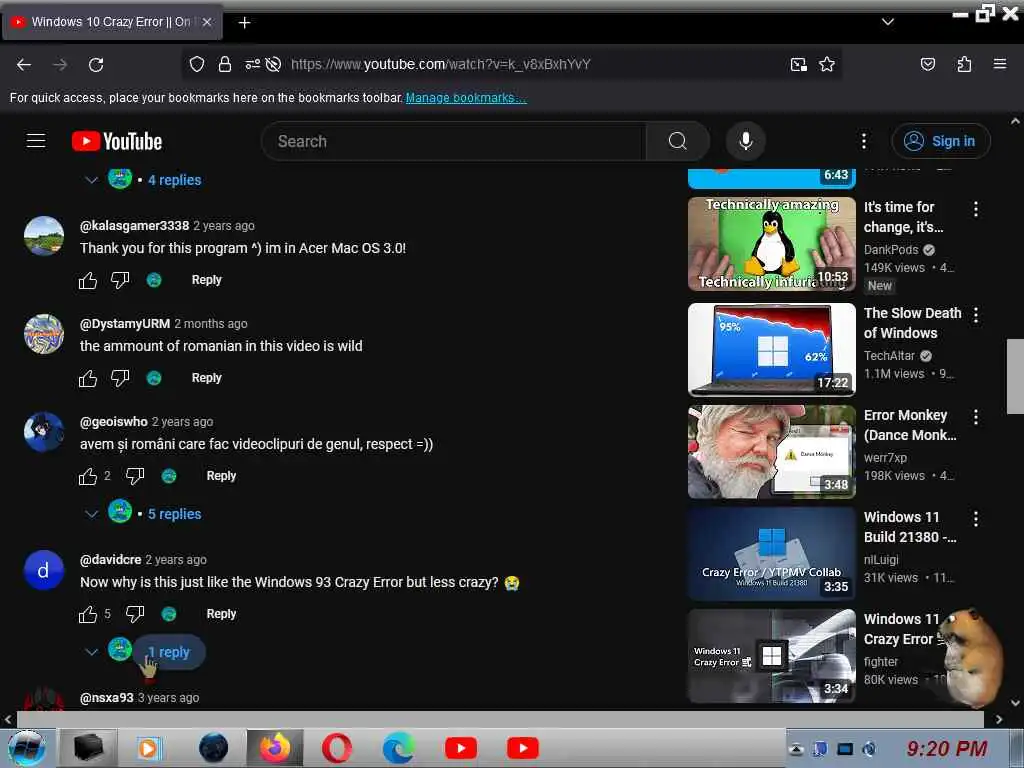Click the 9:20 PM taskbar clock
1024x768 pixels.
coord(946,748)
